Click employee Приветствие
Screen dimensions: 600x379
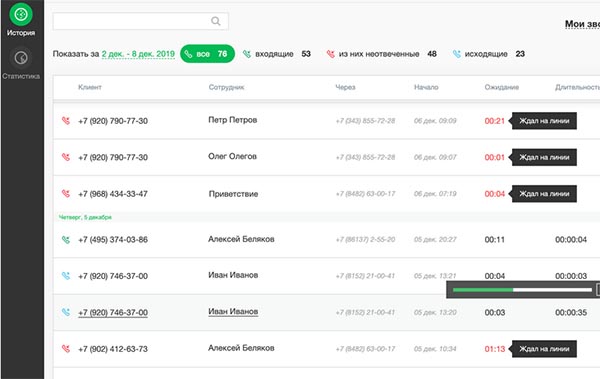233,194
